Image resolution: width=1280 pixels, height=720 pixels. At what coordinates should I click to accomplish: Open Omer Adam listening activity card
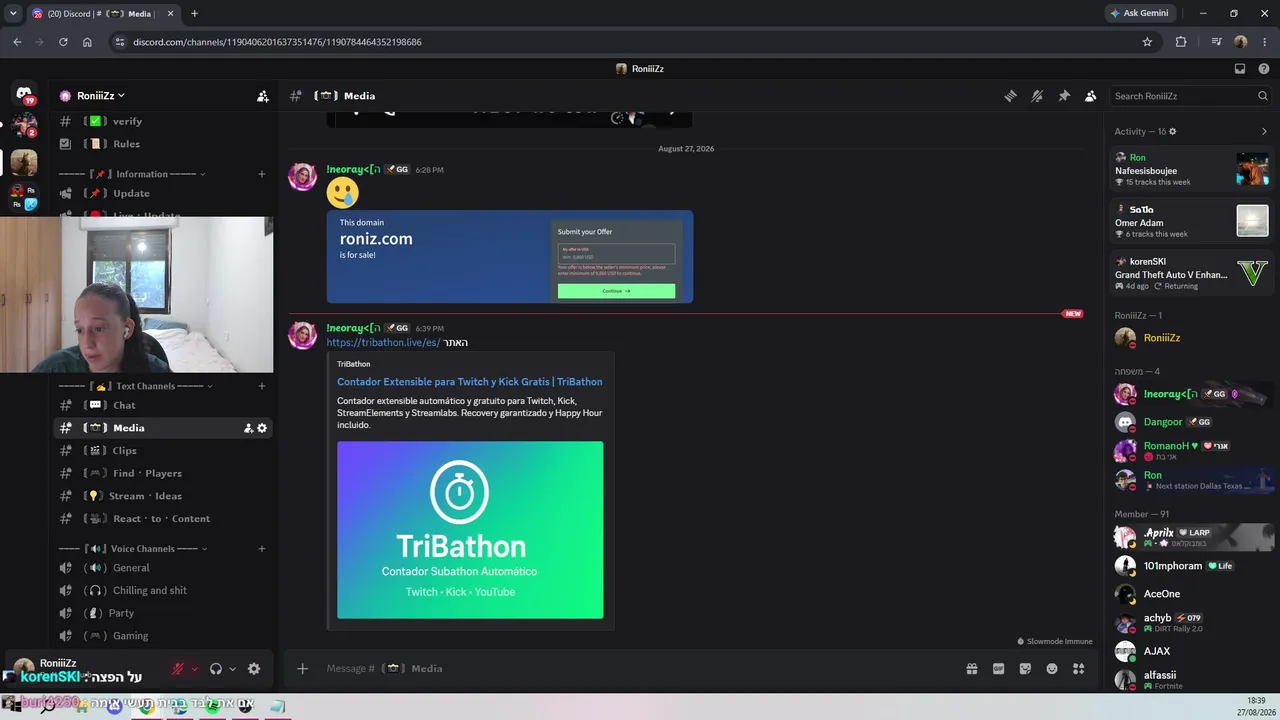pos(1192,221)
